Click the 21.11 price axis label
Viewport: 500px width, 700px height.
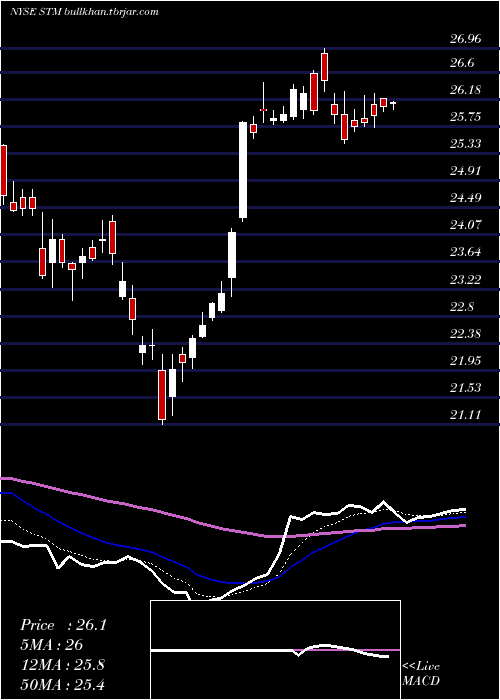pos(466,415)
